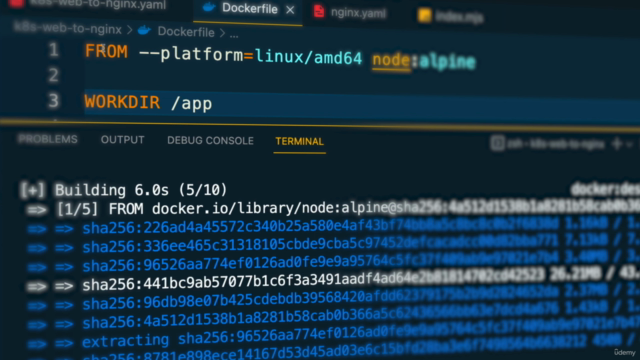640x360 pixels.
Task: Select k8s-web-to-nginx folder in breadcrumb
Action: coord(68,29)
